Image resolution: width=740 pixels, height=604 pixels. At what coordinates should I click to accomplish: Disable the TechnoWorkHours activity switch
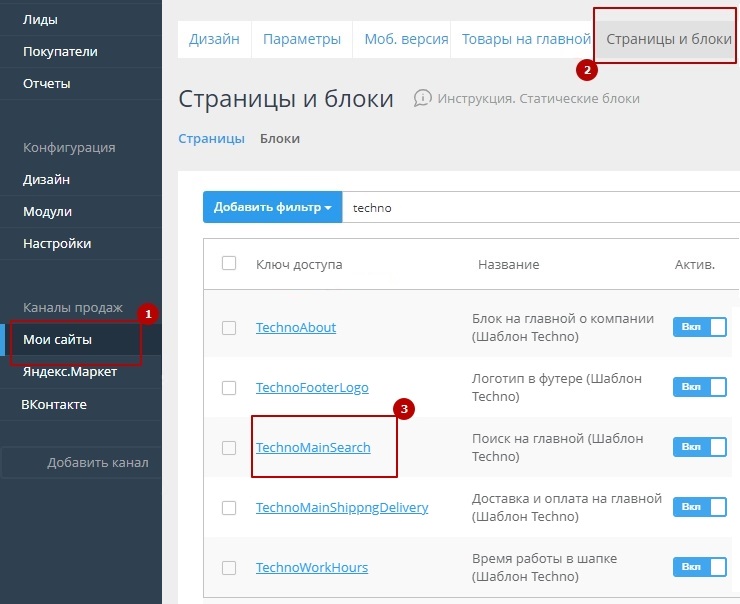point(699,566)
